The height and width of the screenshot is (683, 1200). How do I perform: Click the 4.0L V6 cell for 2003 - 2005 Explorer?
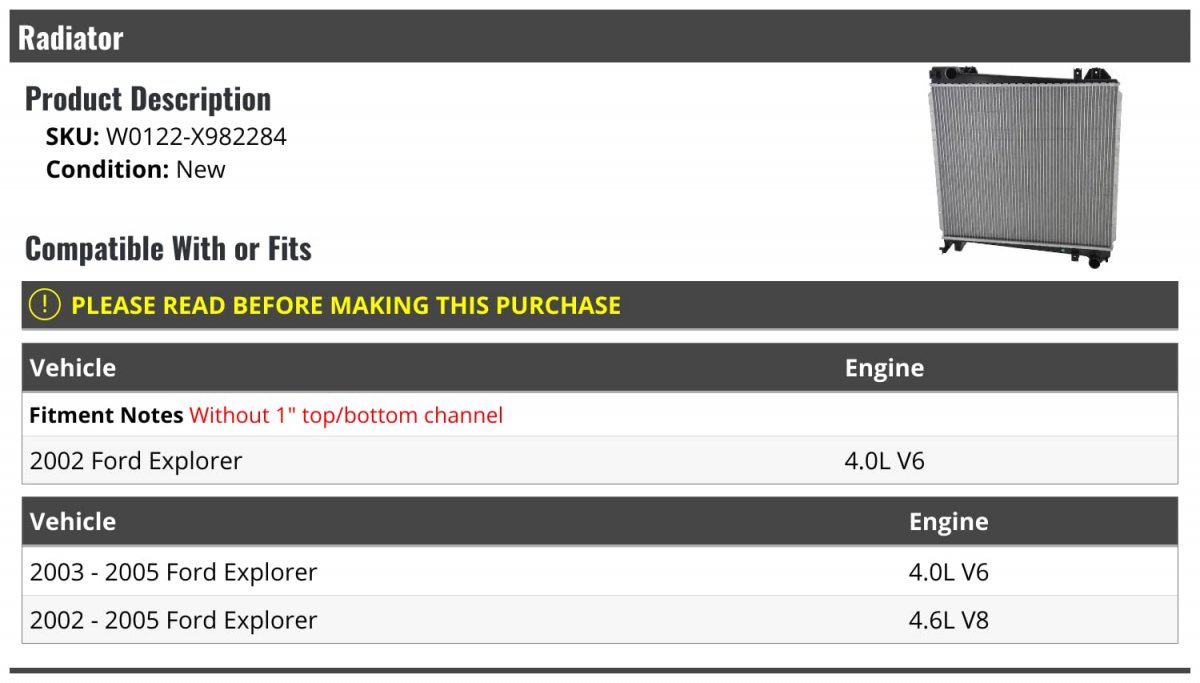click(948, 572)
